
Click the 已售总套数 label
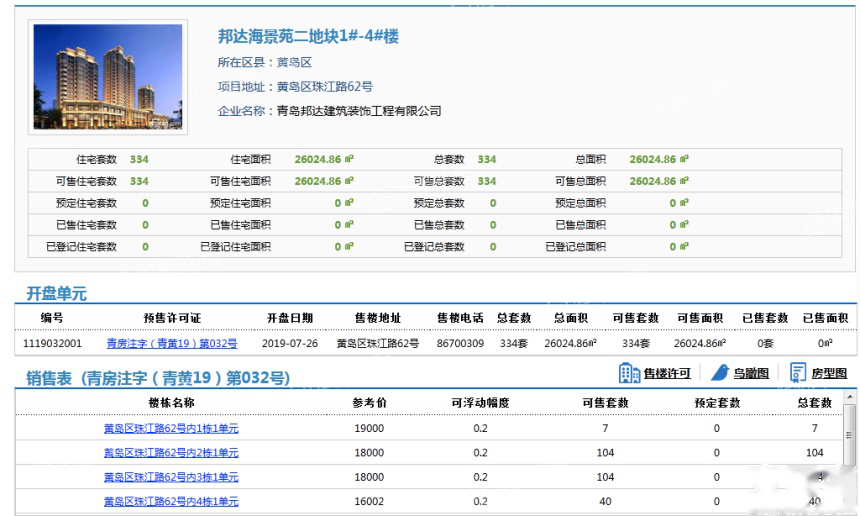coord(439,225)
